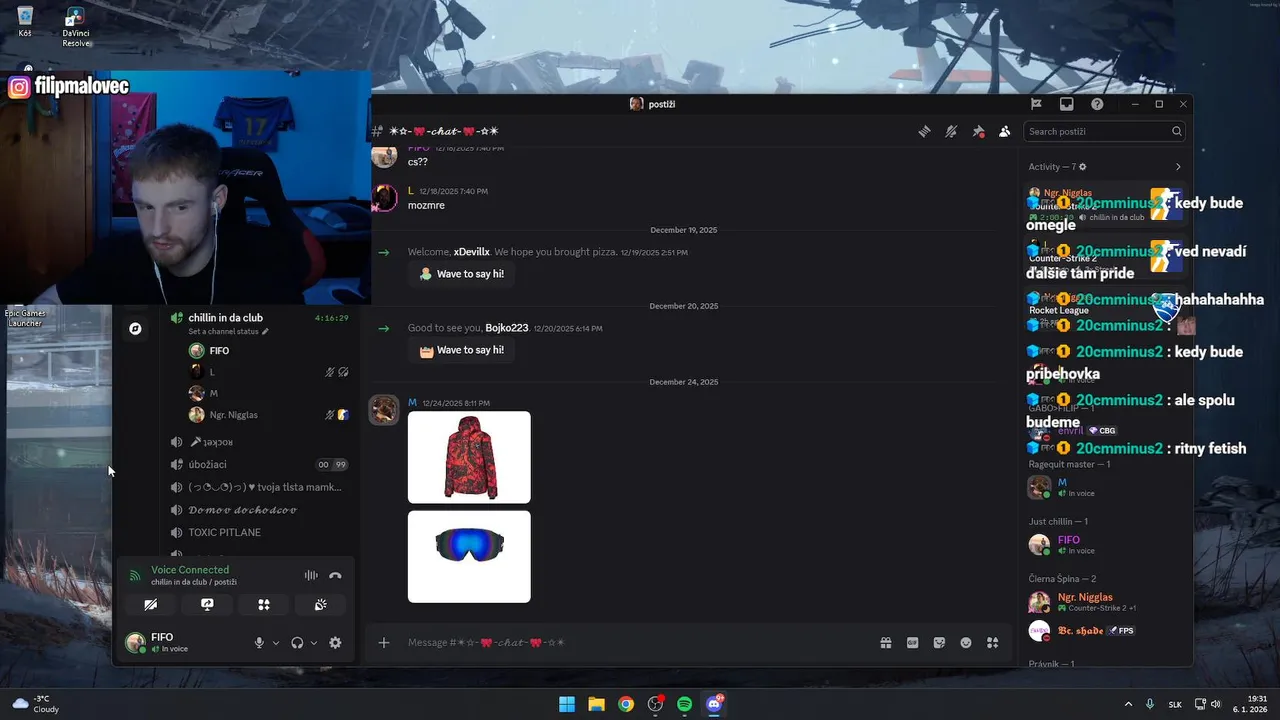The width and height of the screenshot is (1280, 720).
Task: Open headphone output options arrow
Action: pyautogui.click(x=314, y=643)
